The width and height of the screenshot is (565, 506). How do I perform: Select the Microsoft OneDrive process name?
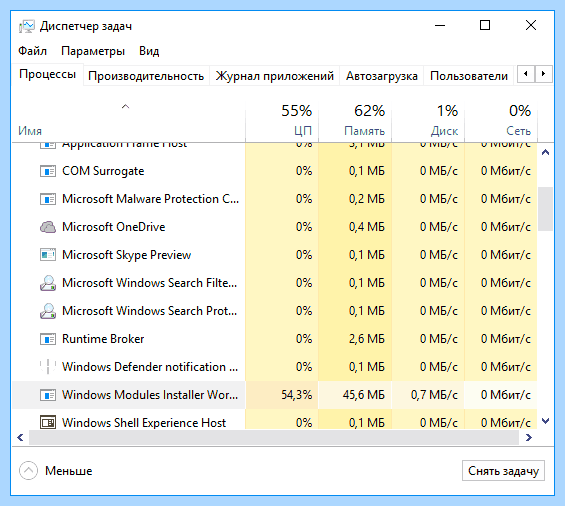tap(114, 227)
